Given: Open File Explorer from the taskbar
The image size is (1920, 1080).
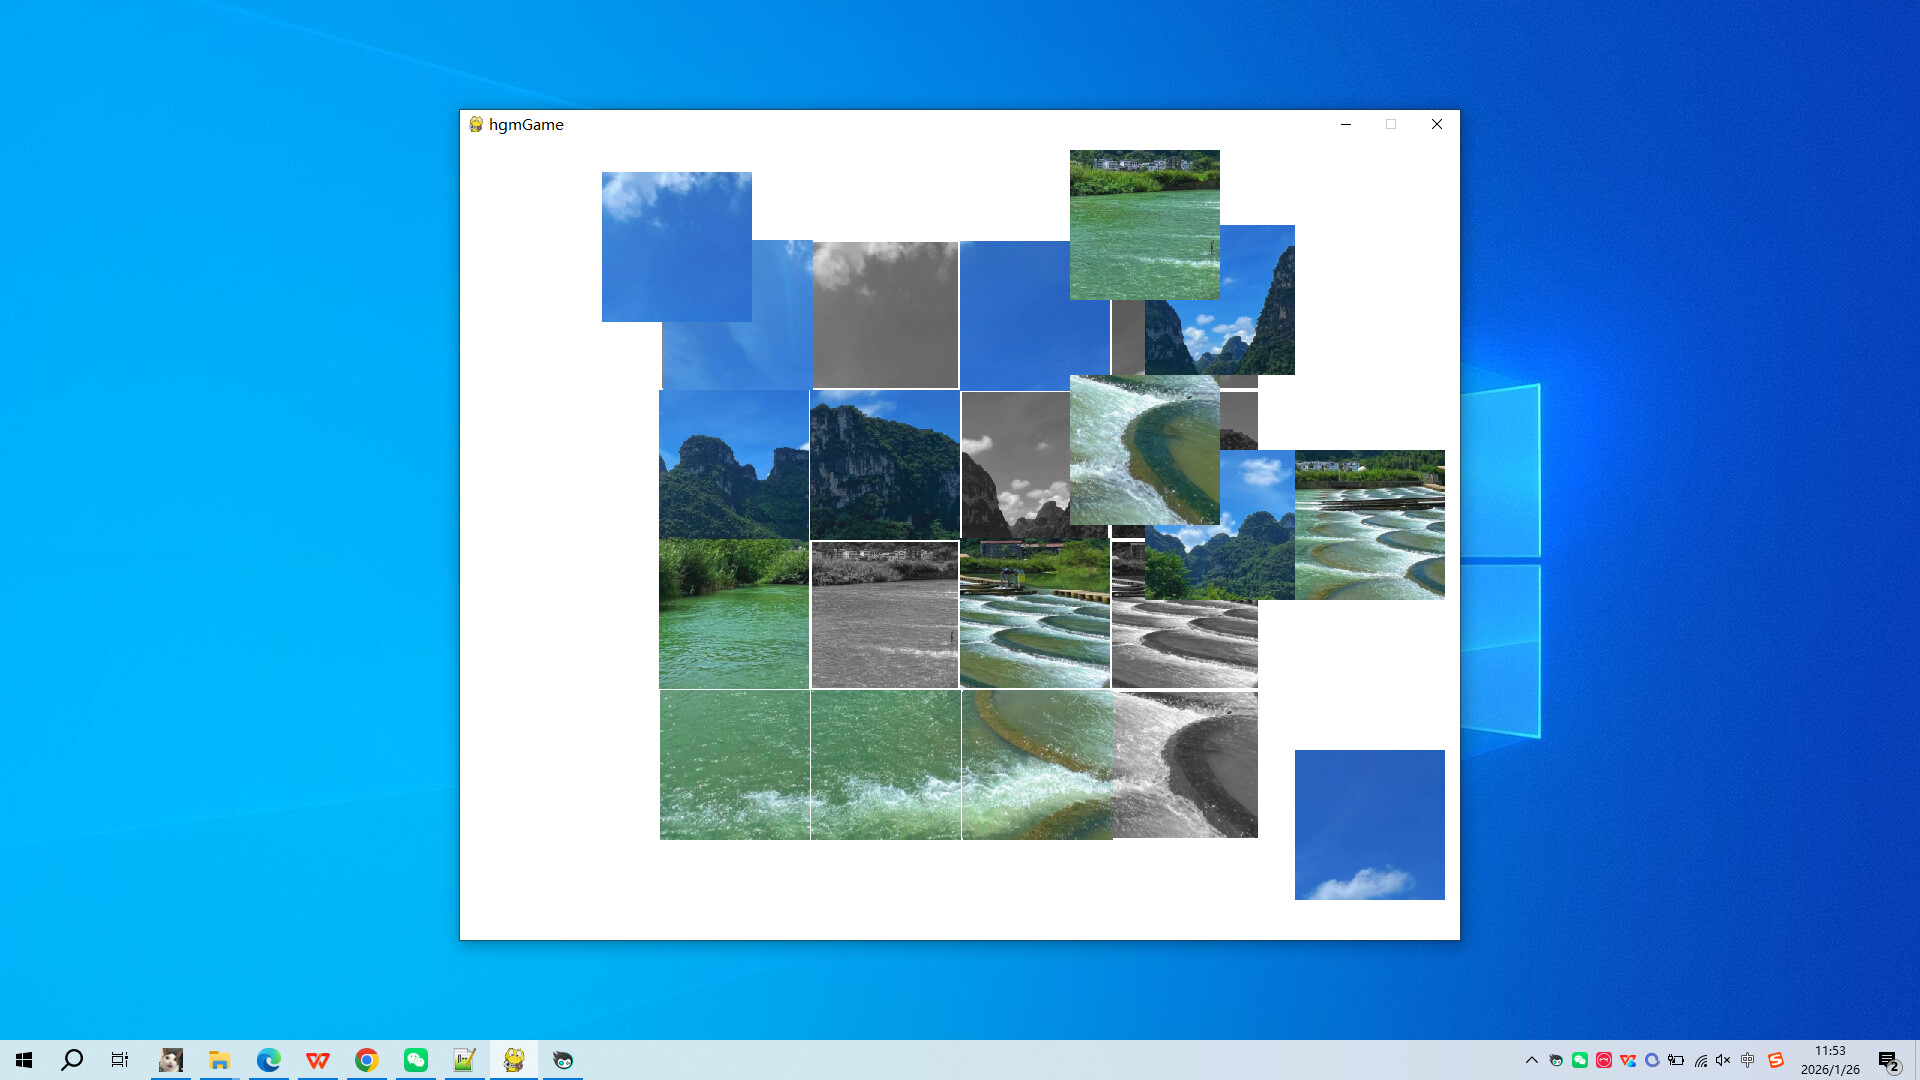Looking at the screenshot, I should point(220,1059).
